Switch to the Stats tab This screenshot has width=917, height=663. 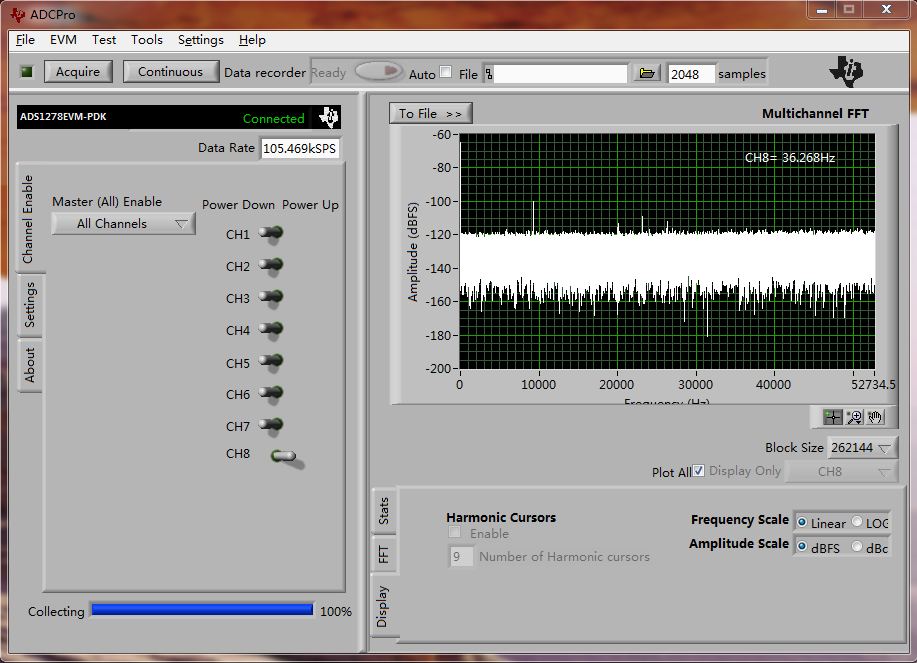point(383,510)
